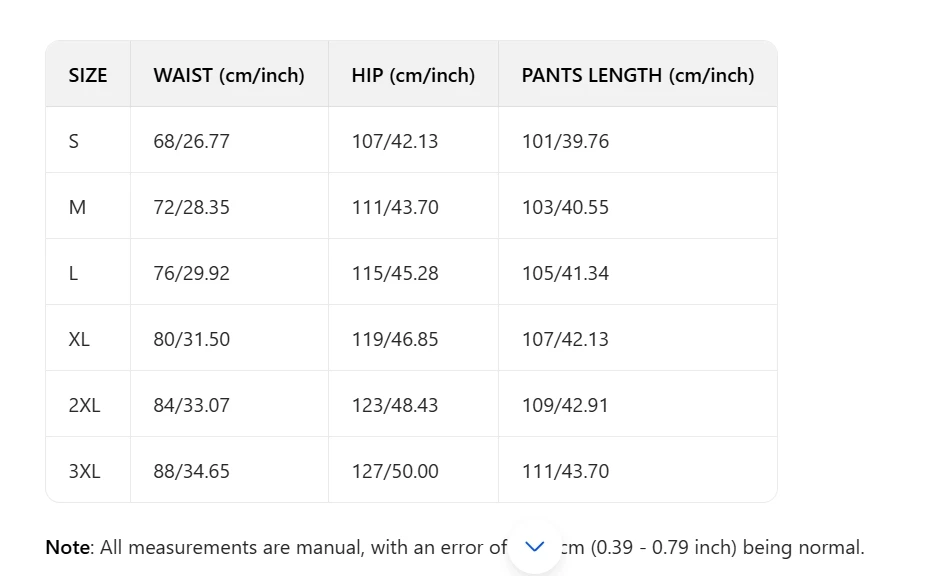Viewport: 927px width, 576px height.
Task: Click the bold Note label text
Action: [x=67, y=548]
